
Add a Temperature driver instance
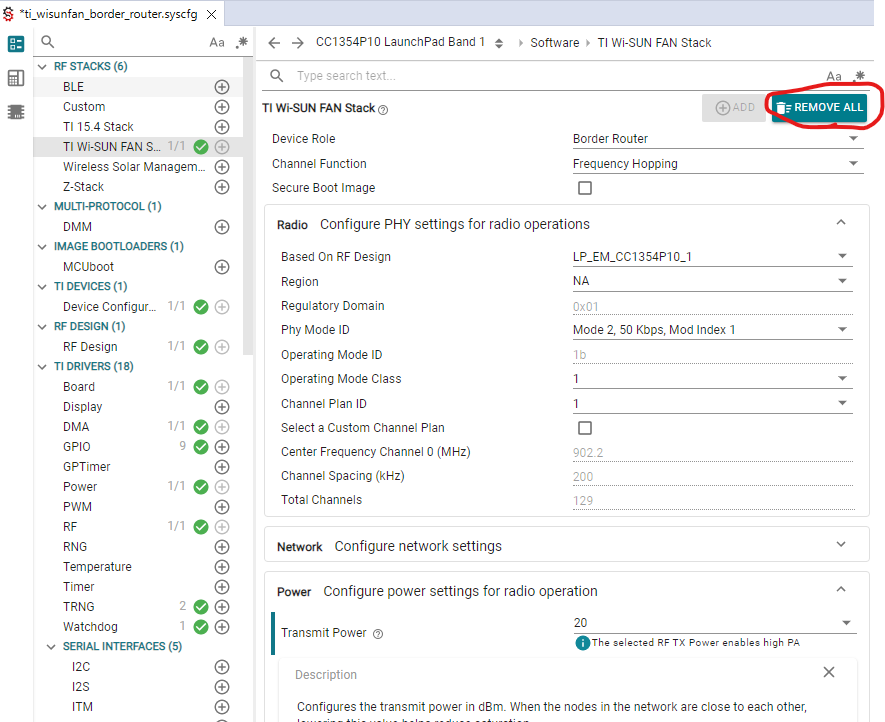[222, 567]
